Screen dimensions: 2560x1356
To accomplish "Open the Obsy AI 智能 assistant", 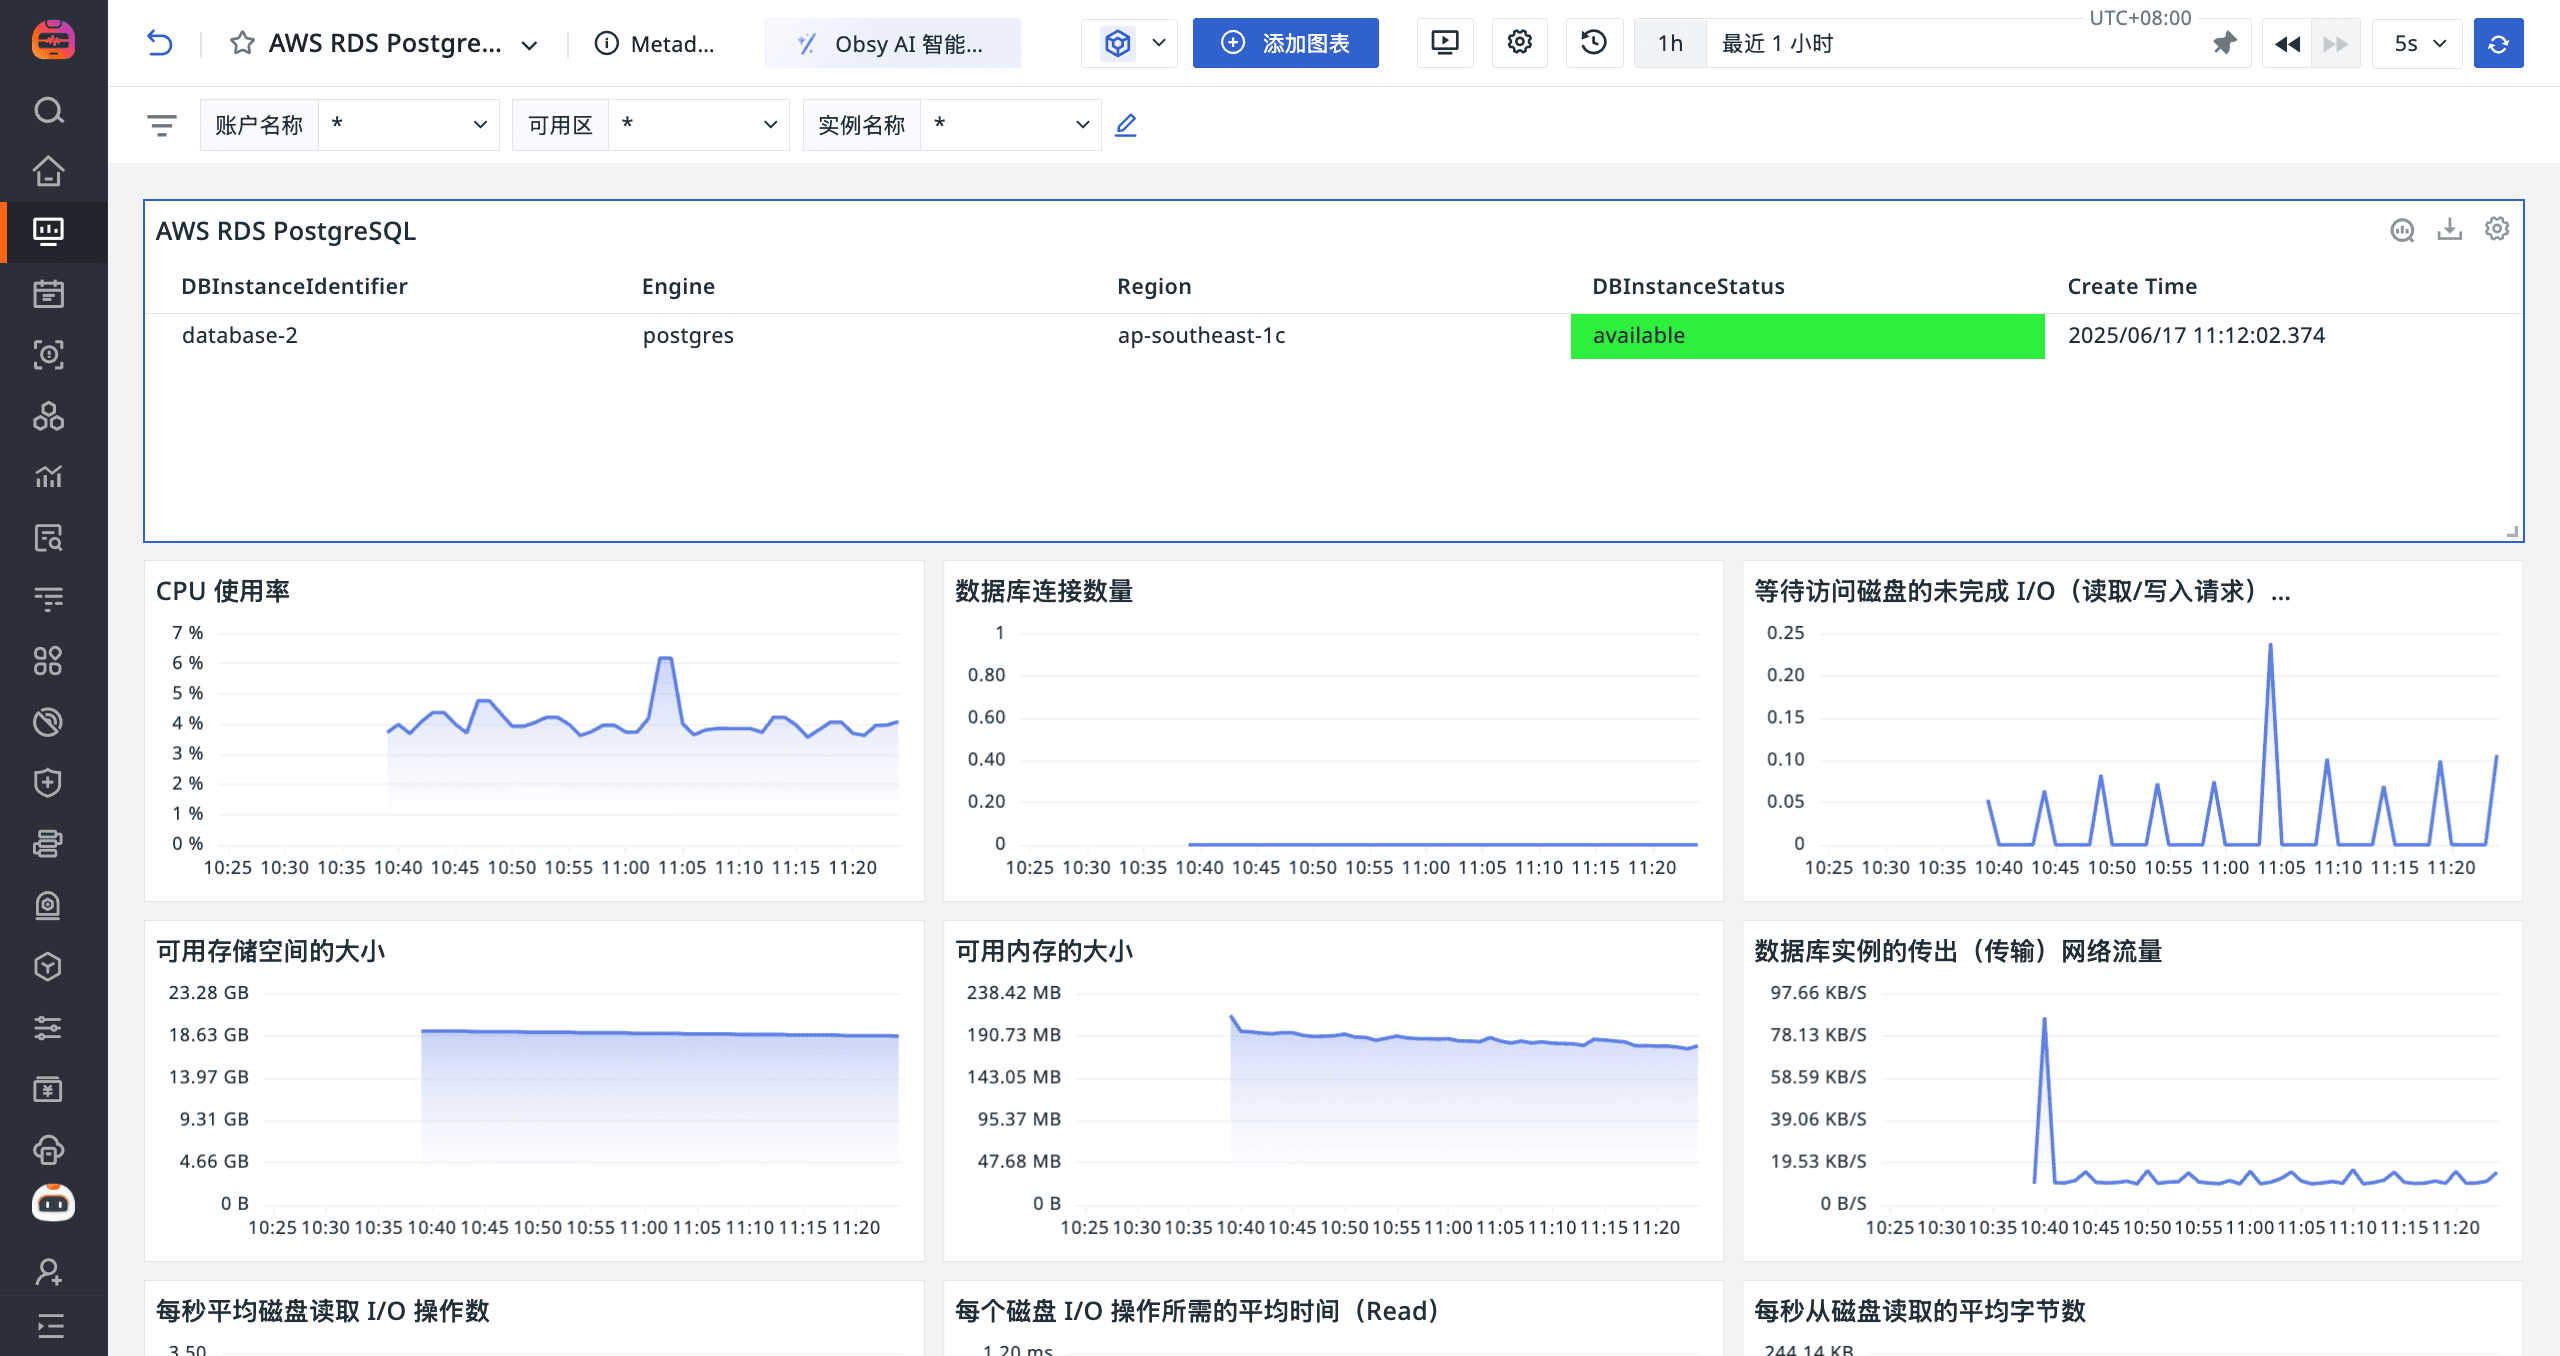I will [892, 44].
